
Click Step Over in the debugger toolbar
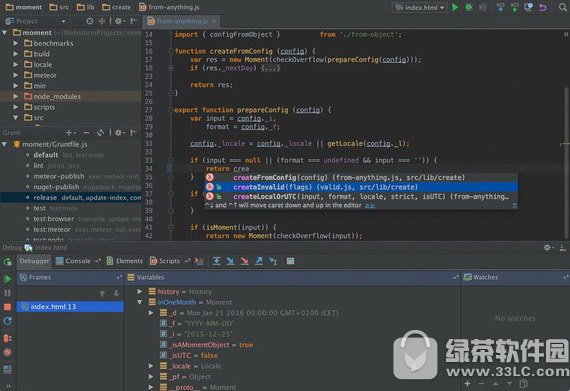point(217,261)
